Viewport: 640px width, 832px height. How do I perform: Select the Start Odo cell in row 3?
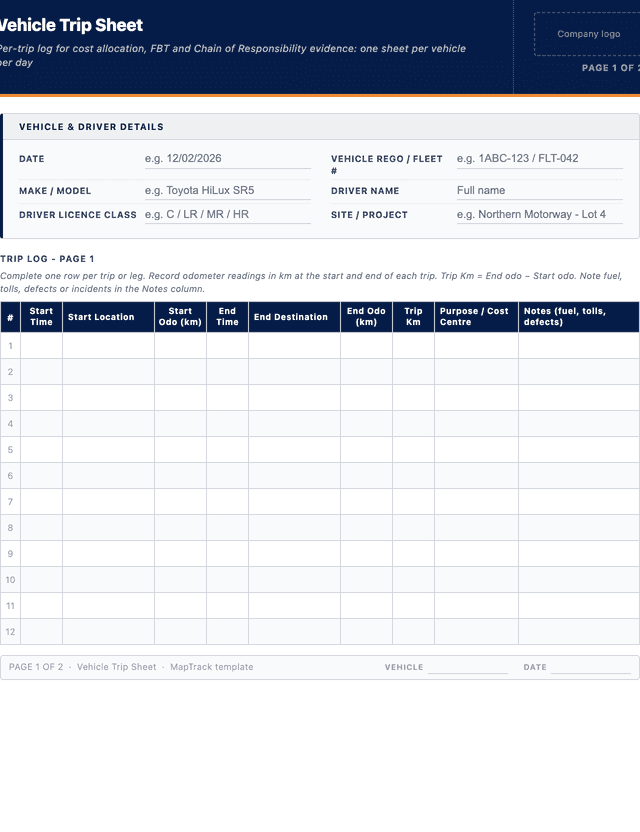pyautogui.click(x=180, y=397)
